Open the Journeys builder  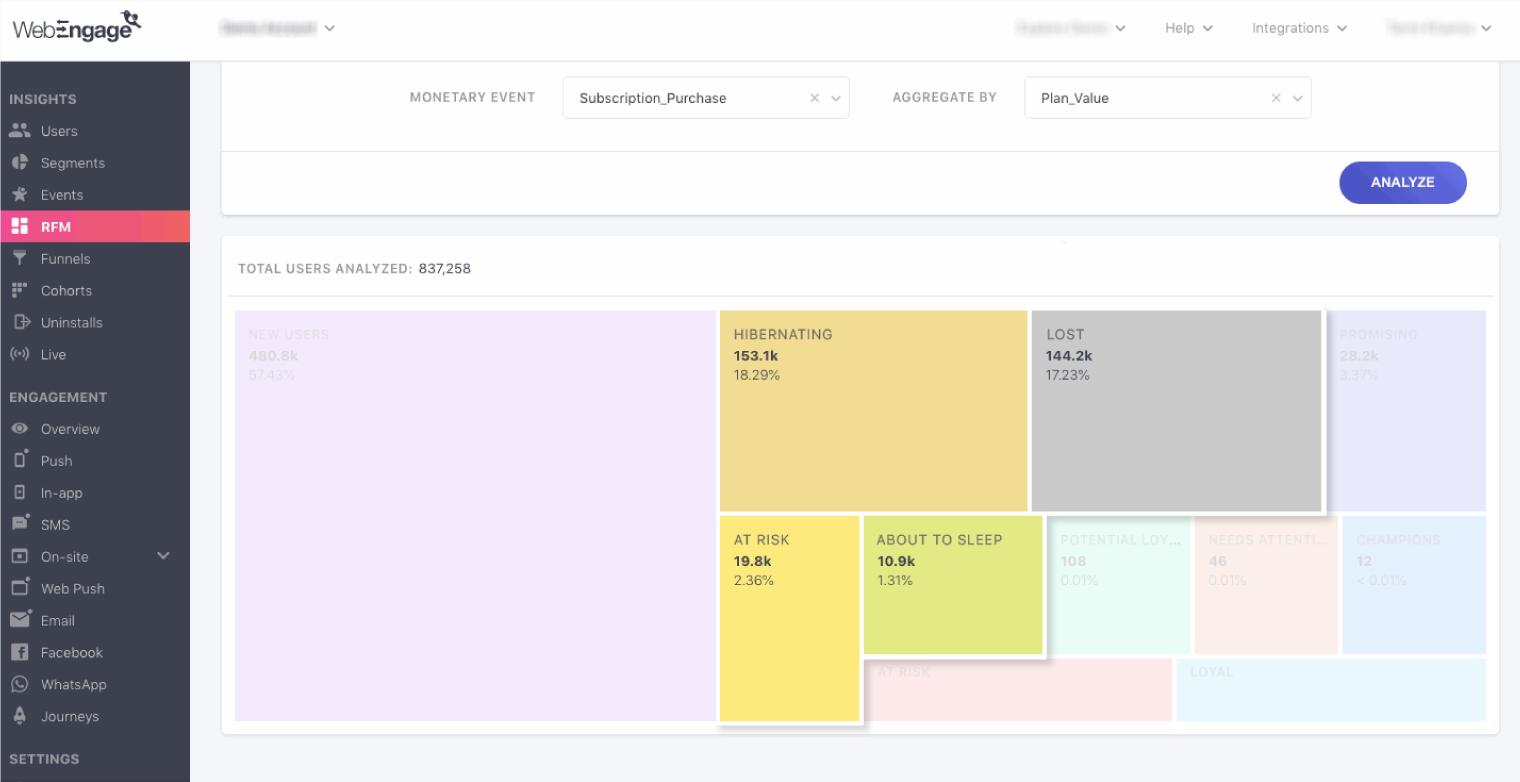[22, 716]
